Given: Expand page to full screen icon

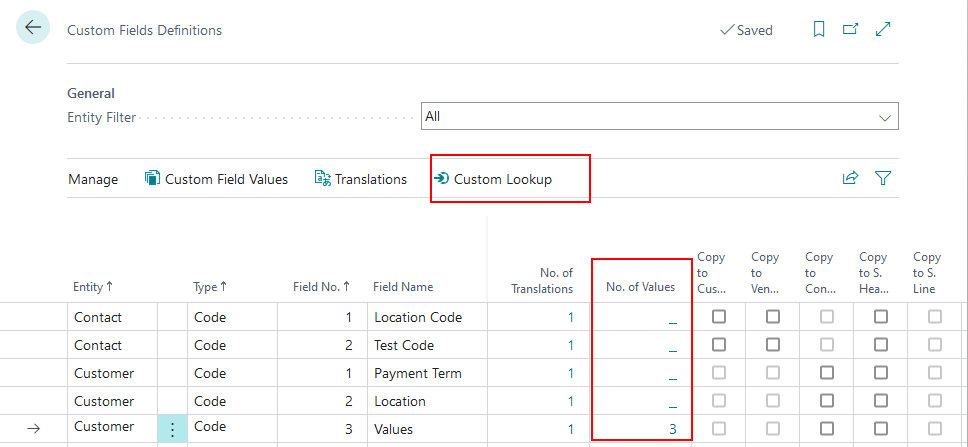Looking at the screenshot, I should point(883,30).
